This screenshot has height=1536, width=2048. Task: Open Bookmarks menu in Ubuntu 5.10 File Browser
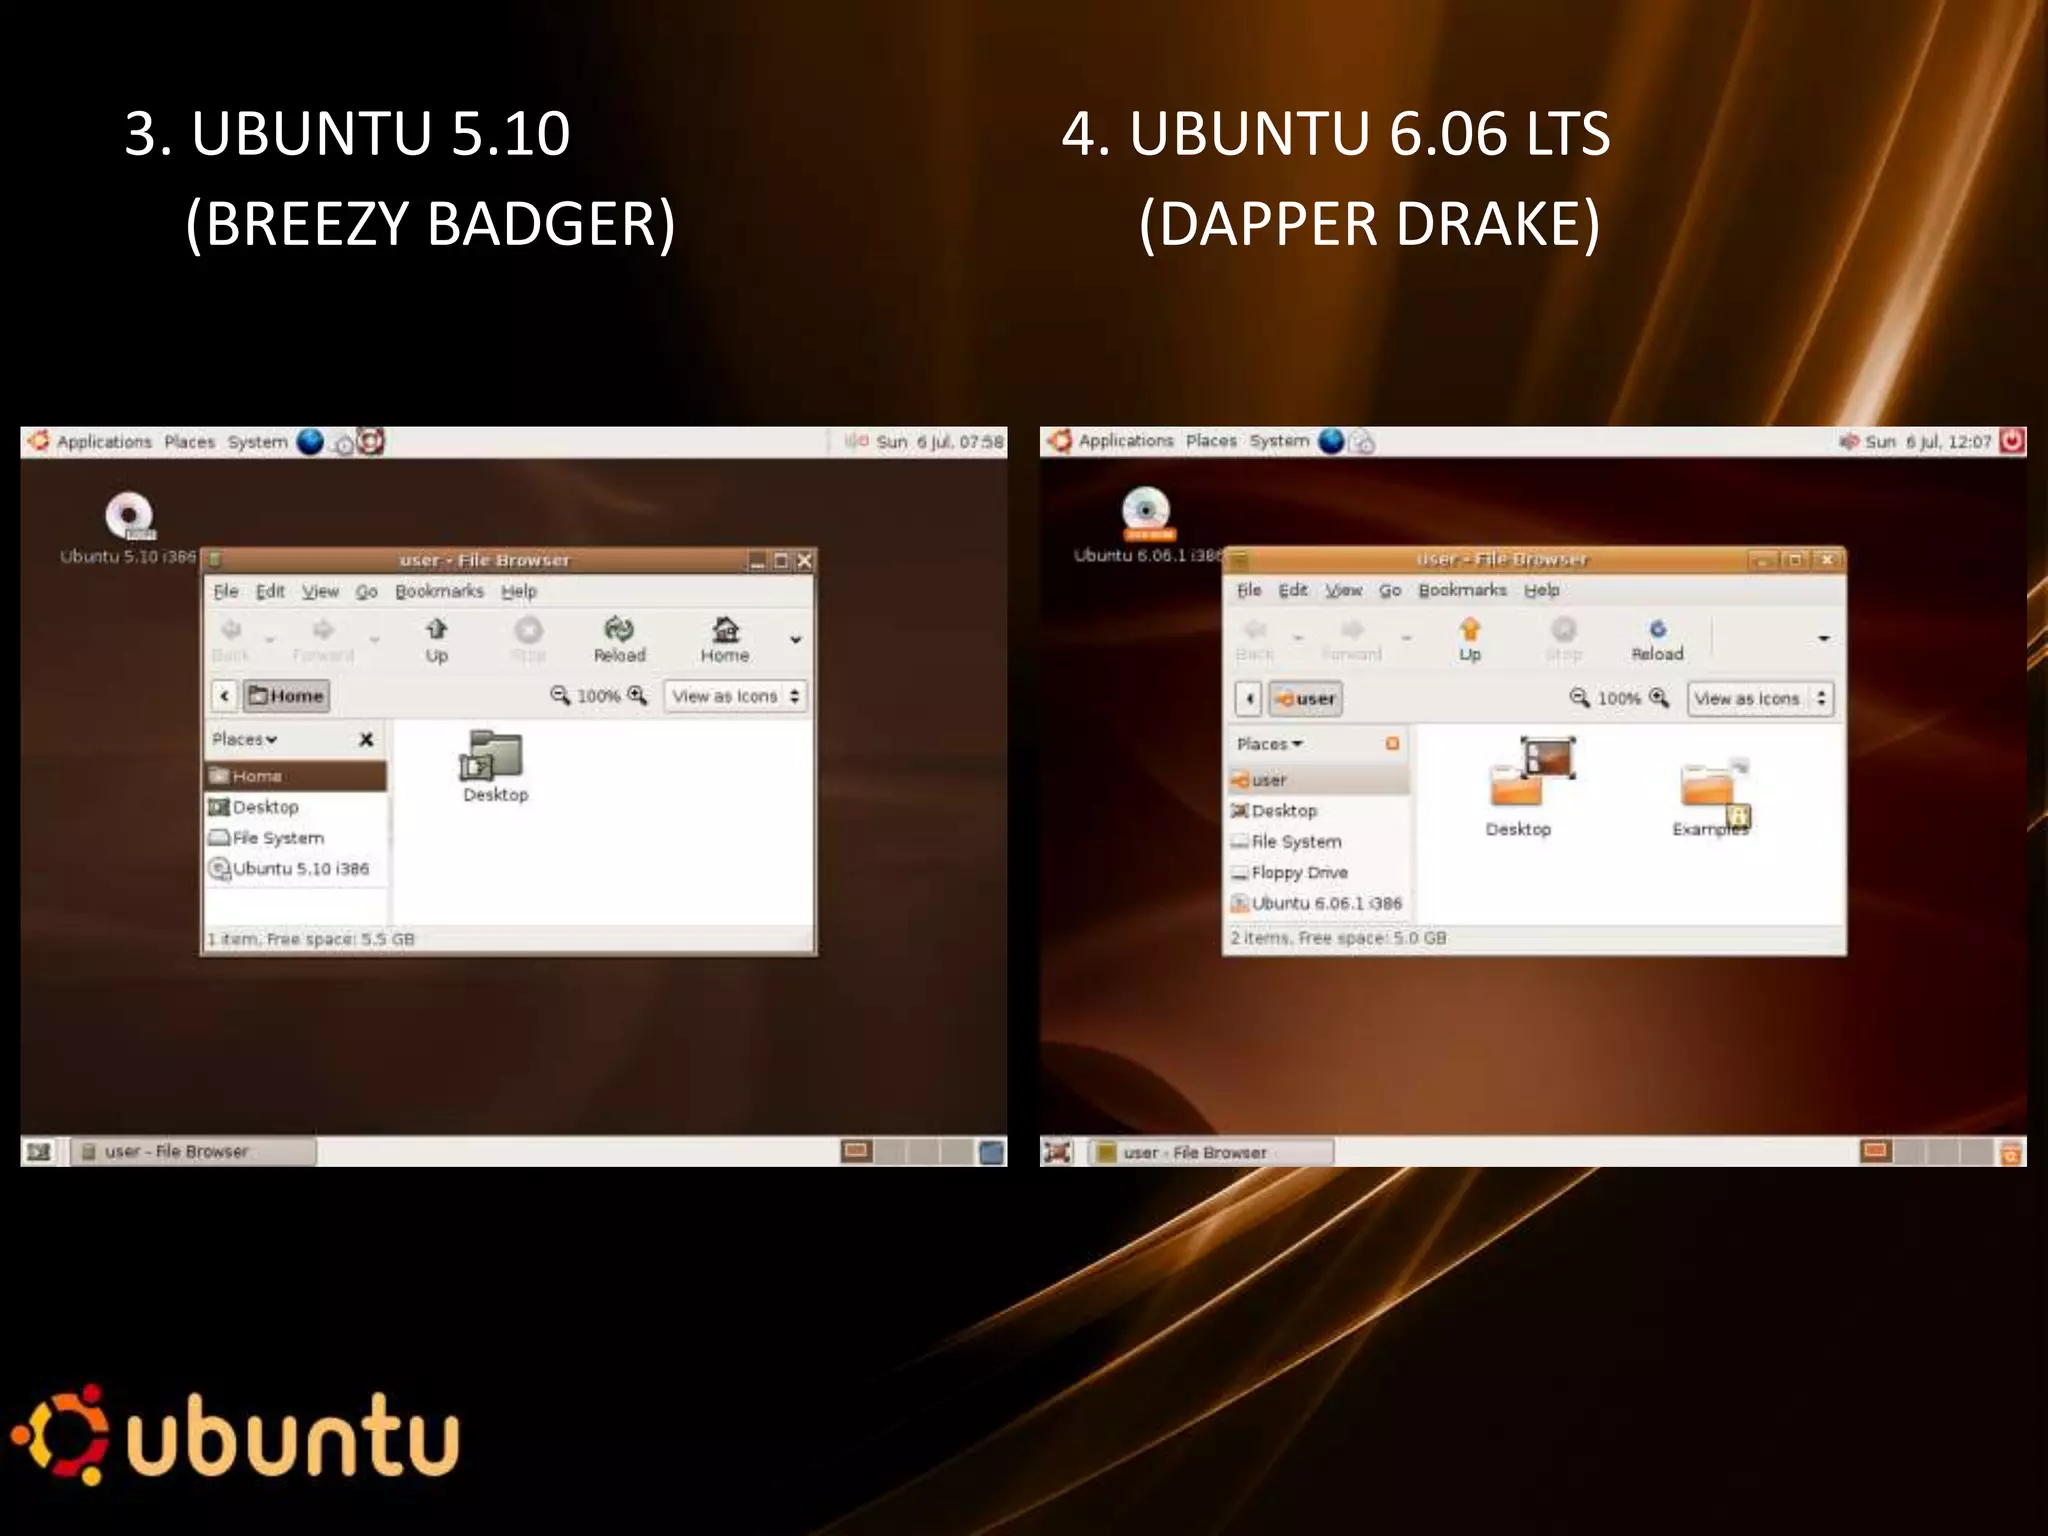tap(439, 591)
